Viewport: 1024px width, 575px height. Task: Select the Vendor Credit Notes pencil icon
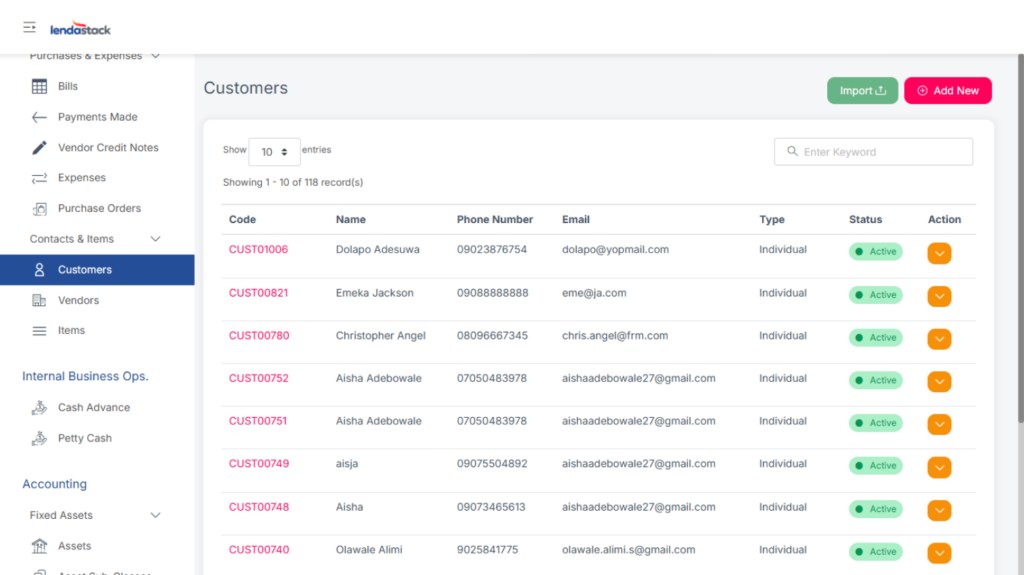40,148
